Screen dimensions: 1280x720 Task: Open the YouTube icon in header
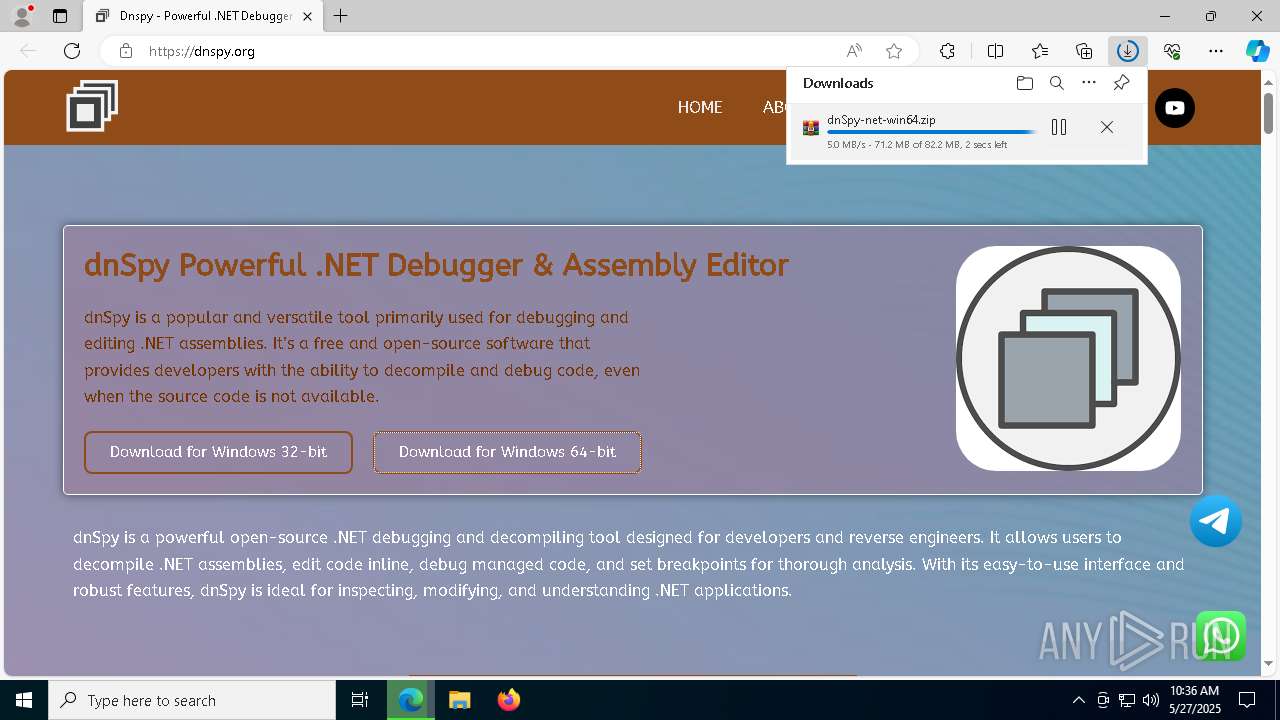point(1175,108)
